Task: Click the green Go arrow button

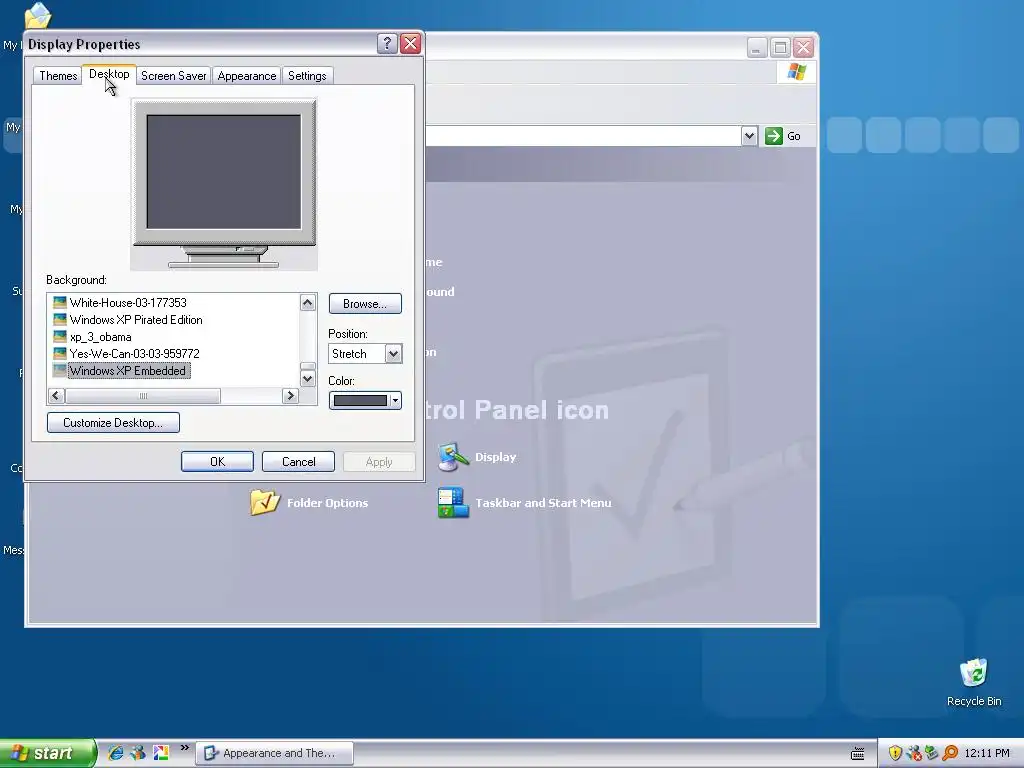Action: pyautogui.click(x=774, y=136)
